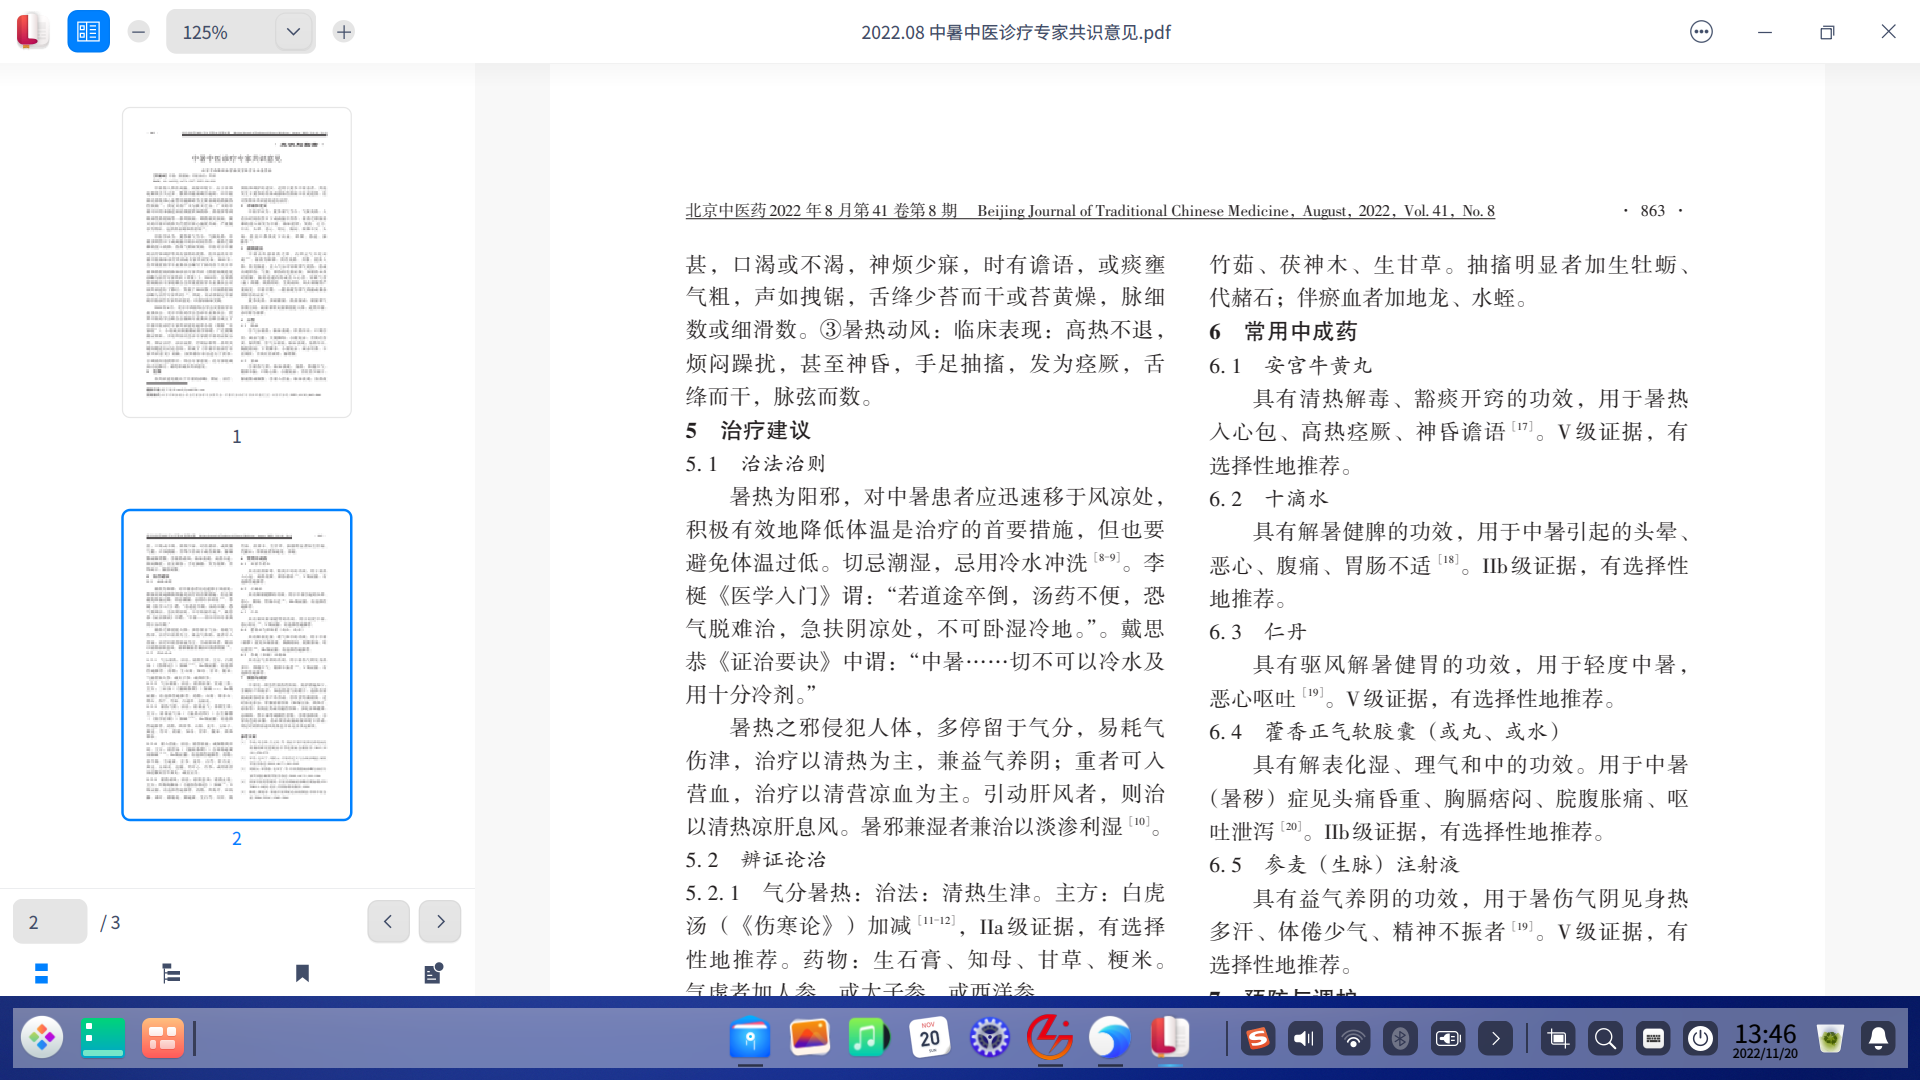Image resolution: width=1920 pixels, height=1080 pixels.
Task: Open system search from the tray
Action: point(1606,1038)
